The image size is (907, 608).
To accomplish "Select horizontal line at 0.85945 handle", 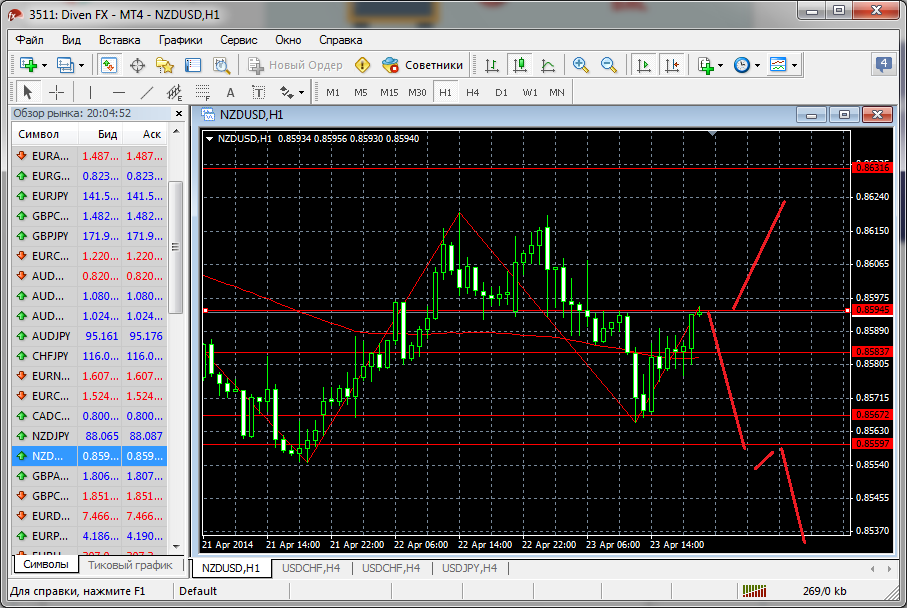I will pyautogui.click(x=205, y=311).
